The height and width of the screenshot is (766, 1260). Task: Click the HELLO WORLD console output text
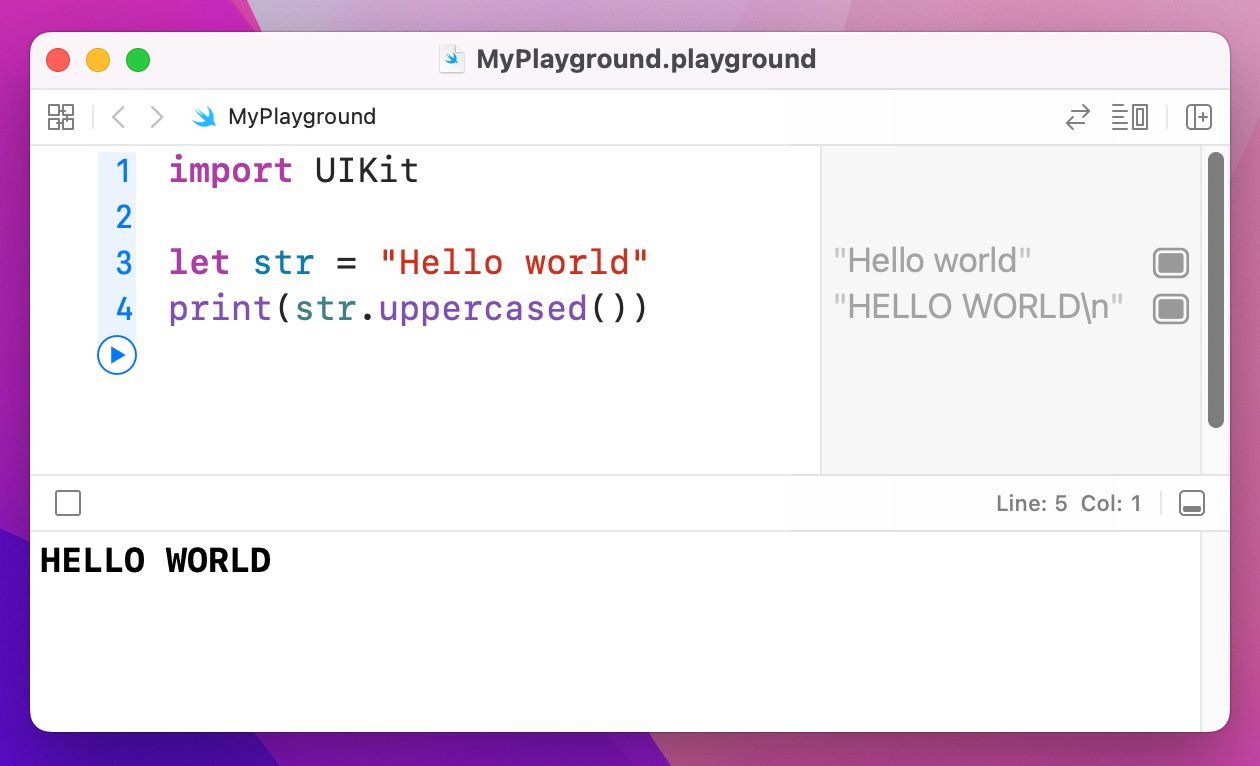coord(154,560)
